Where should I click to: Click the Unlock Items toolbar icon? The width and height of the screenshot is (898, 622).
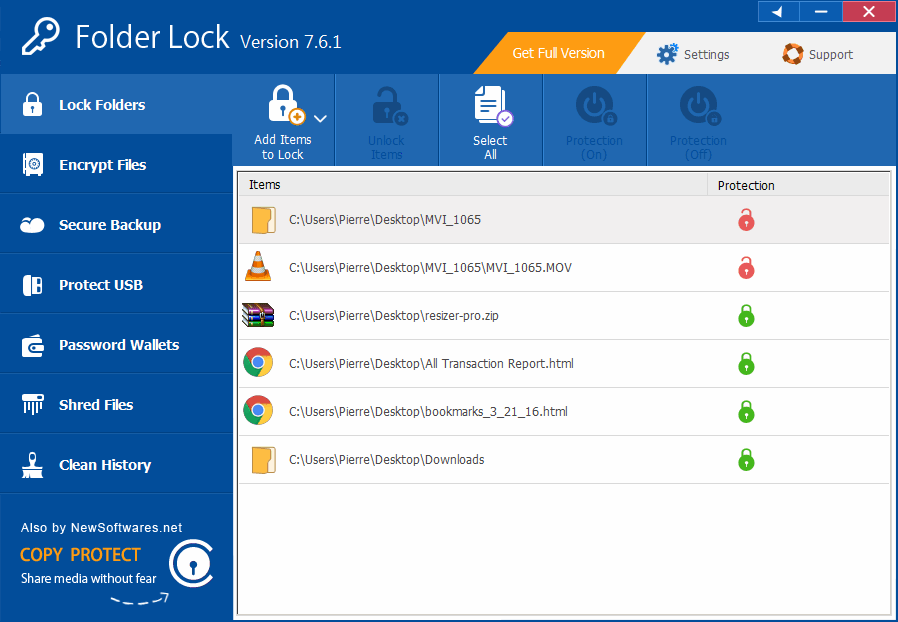point(389,105)
